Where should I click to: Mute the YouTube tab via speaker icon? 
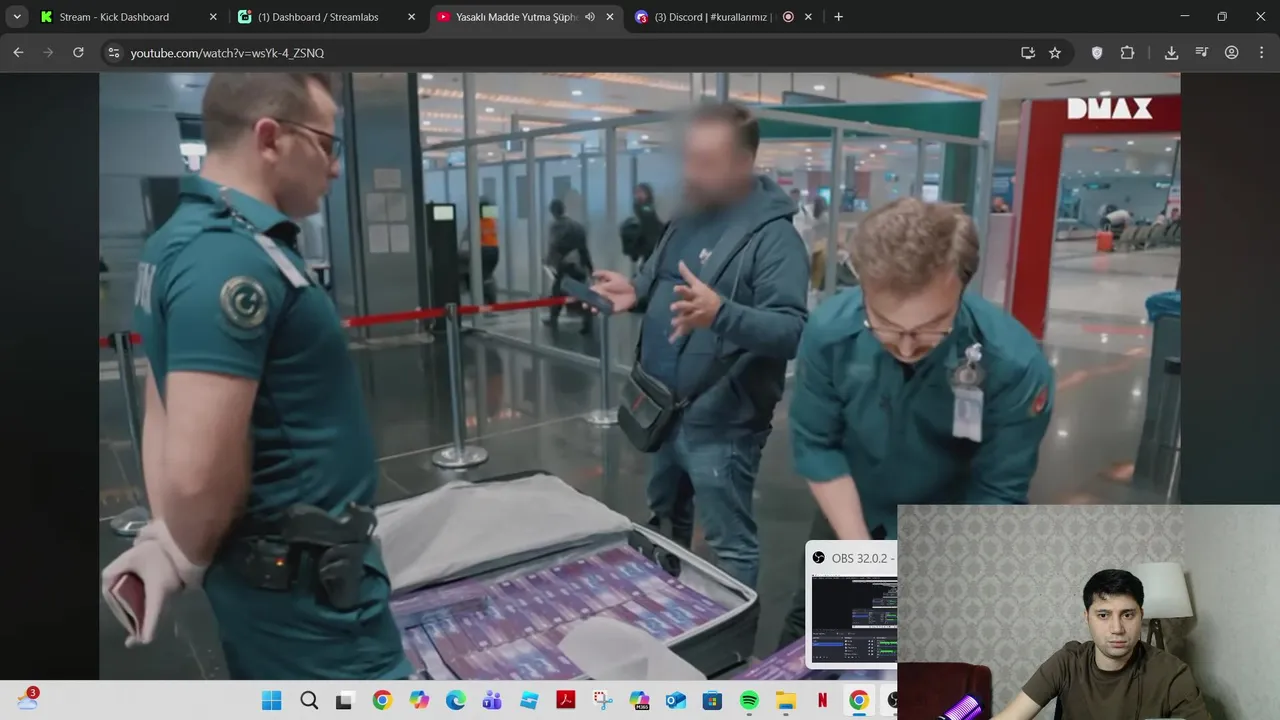(589, 17)
